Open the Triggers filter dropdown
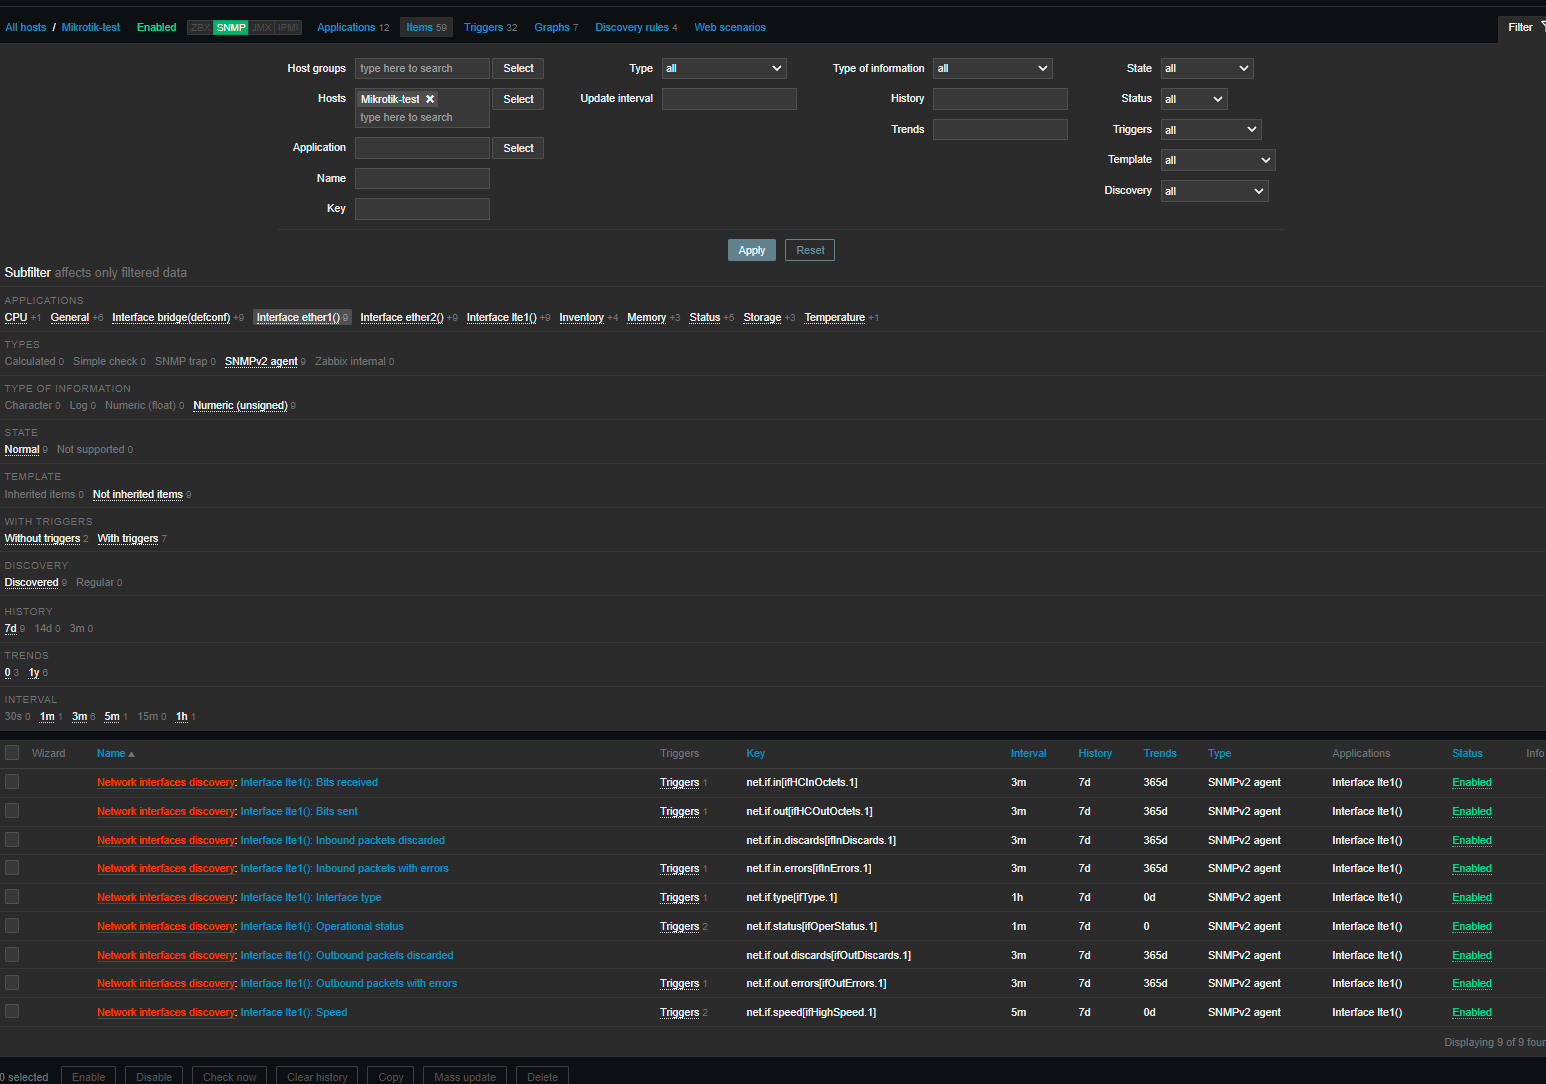The width and height of the screenshot is (1546, 1084). pos(1211,130)
